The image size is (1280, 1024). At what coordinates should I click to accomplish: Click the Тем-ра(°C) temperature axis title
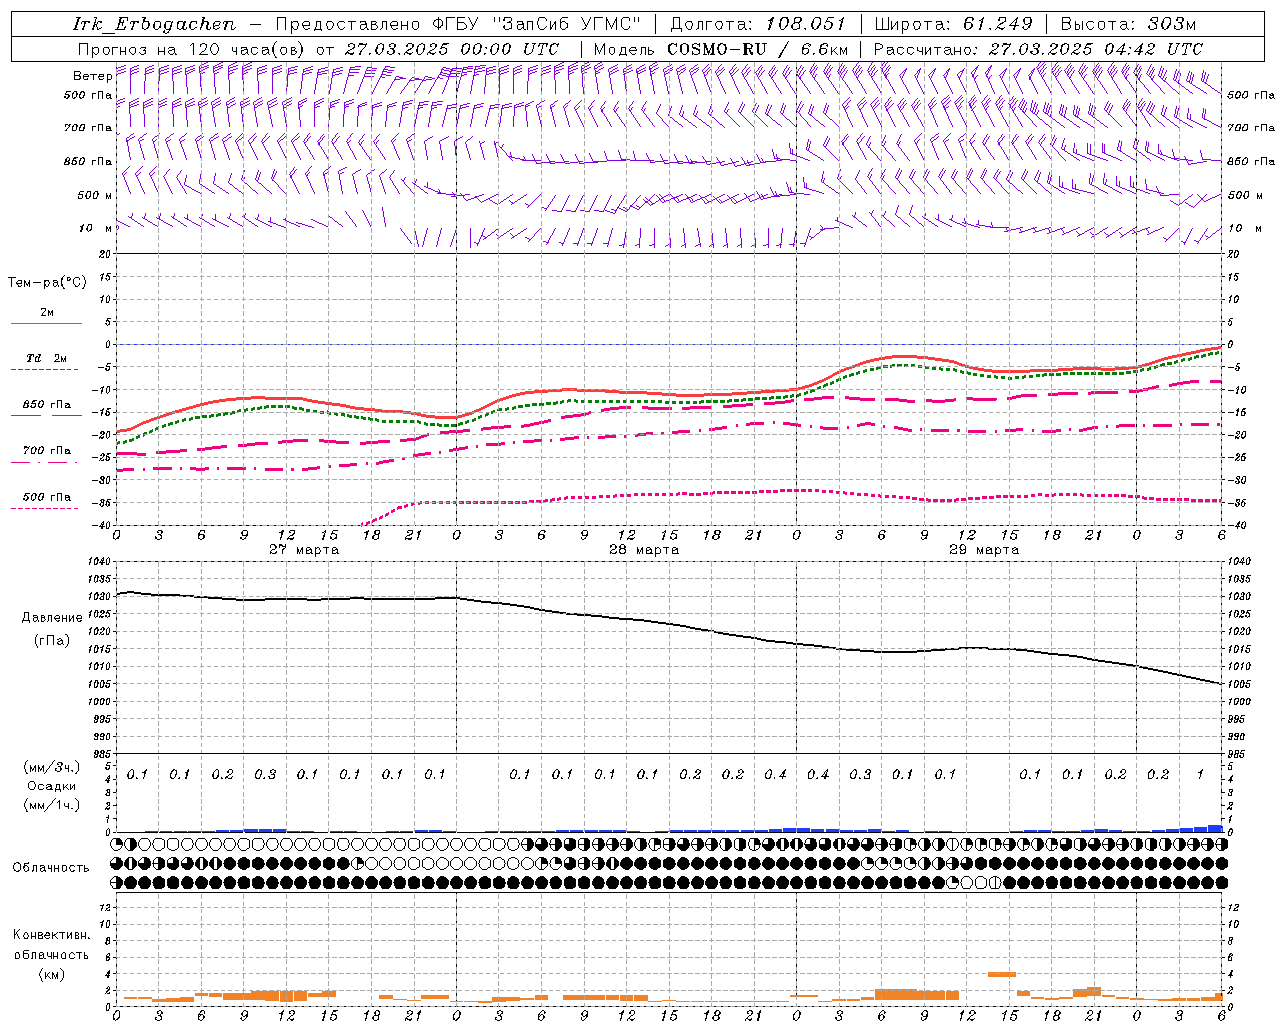pyautogui.click(x=47, y=282)
